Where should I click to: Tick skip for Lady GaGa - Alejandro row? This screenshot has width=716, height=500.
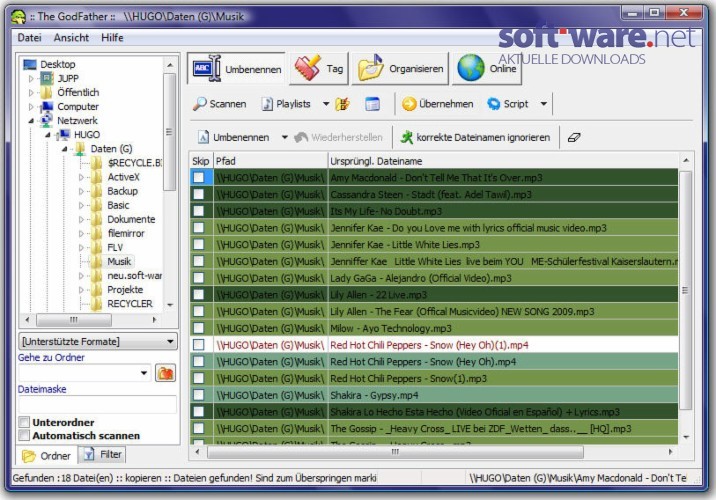point(199,278)
